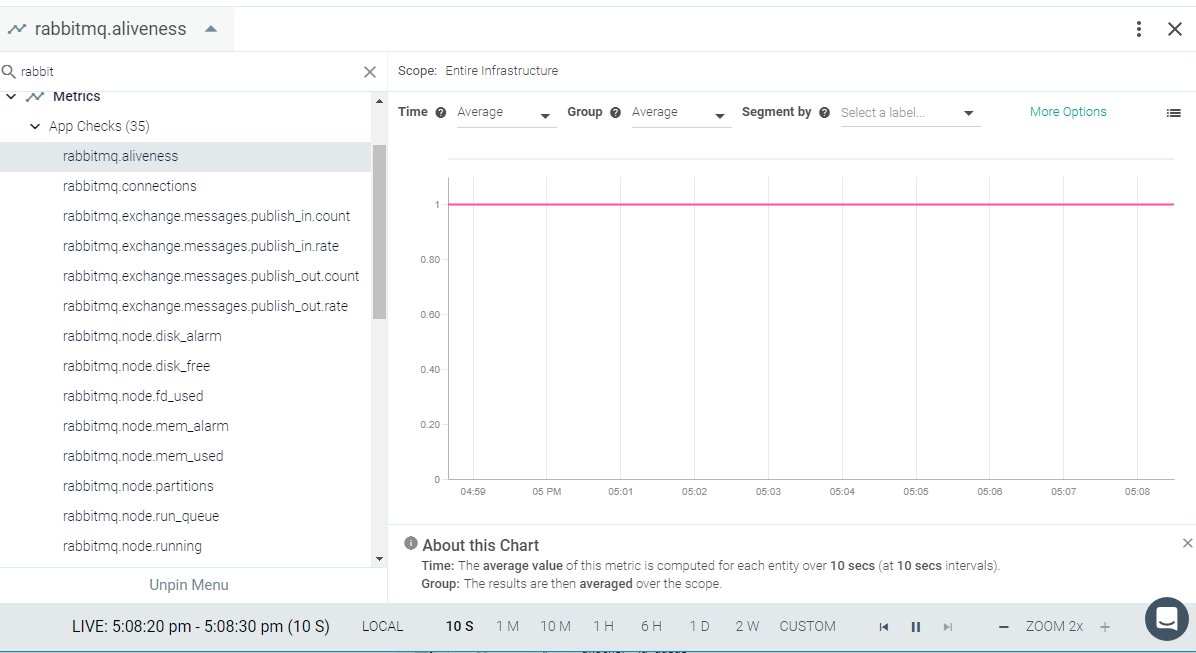Viewport: 1196px width, 653px height.
Task: Choose the CUSTOM time range
Action: (808, 626)
